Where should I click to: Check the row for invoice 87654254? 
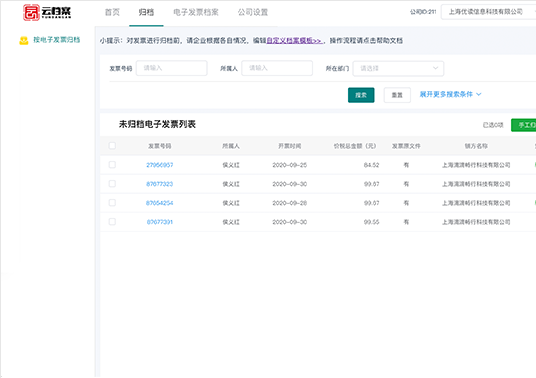point(112,203)
